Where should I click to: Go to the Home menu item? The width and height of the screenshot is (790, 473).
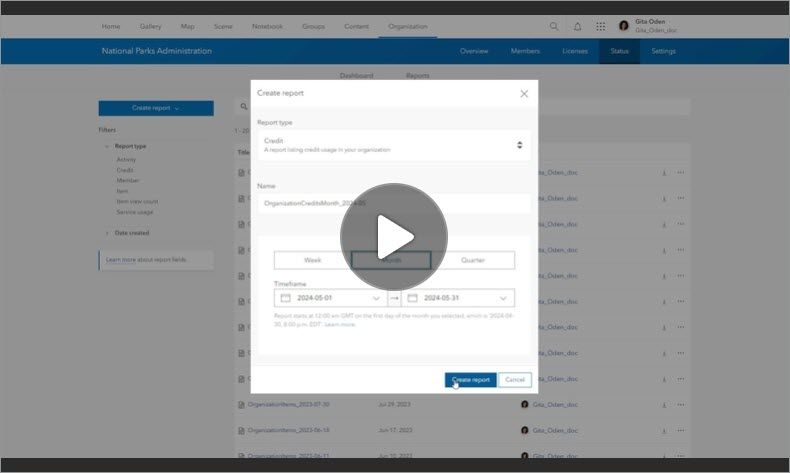tap(111, 26)
